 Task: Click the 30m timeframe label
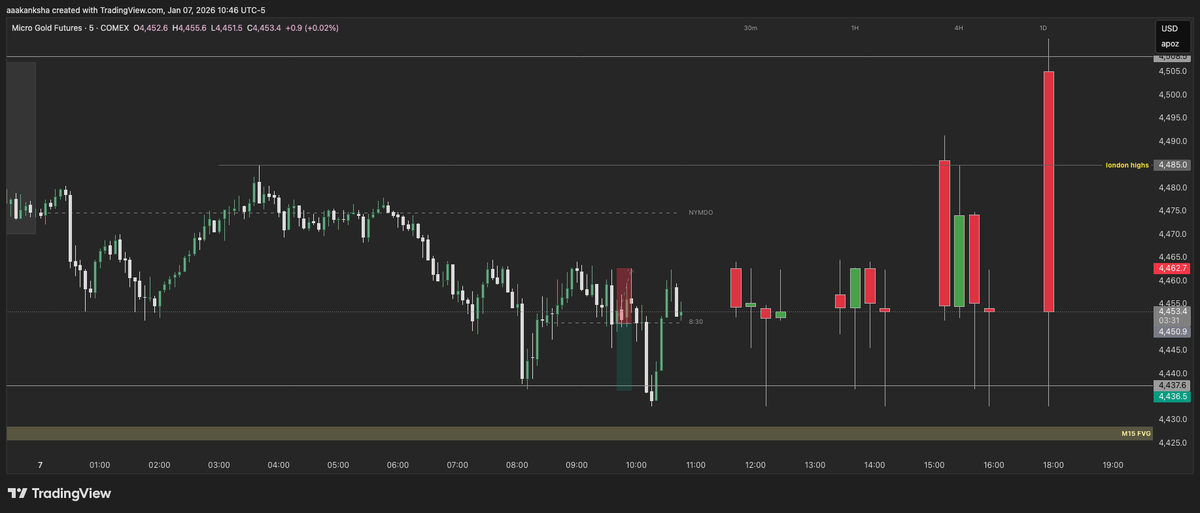tap(750, 28)
